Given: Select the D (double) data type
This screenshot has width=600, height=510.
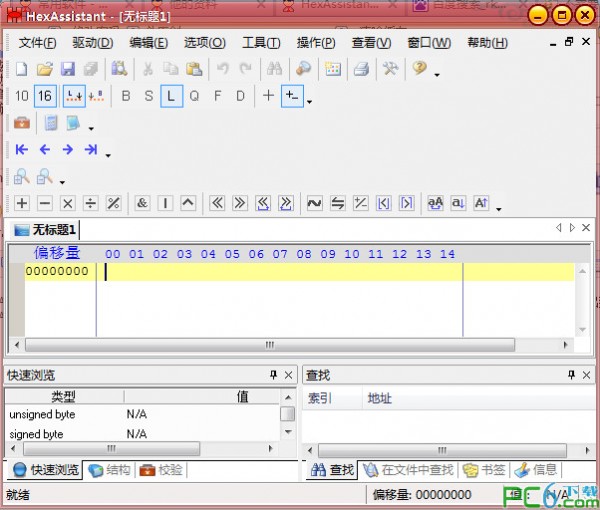Looking at the screenshot, I should pyautogui.click(x=240, y=96).
